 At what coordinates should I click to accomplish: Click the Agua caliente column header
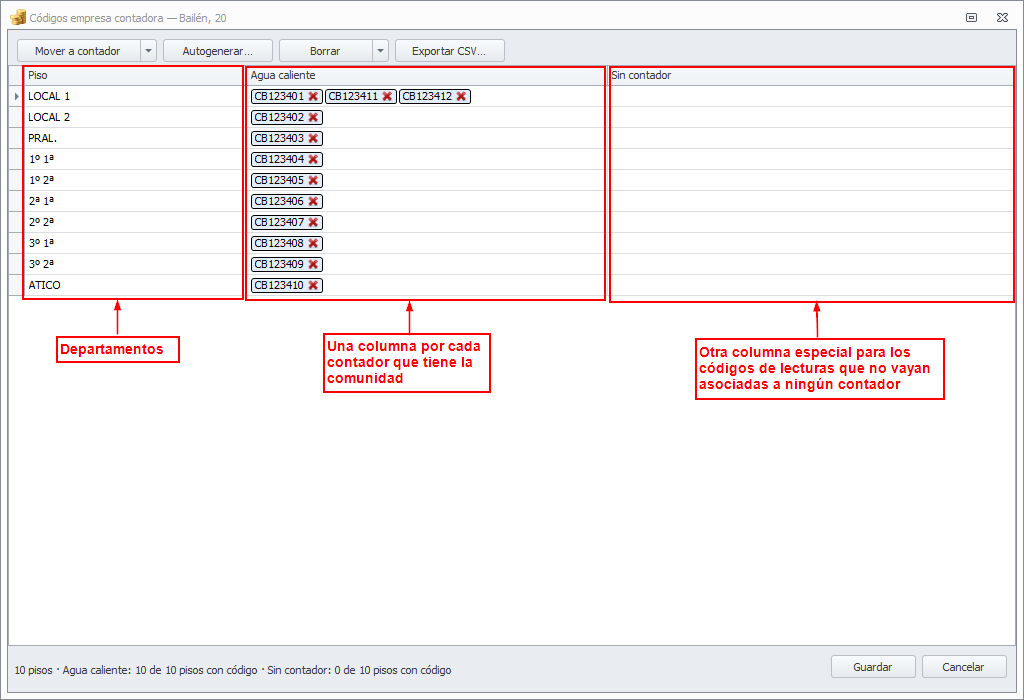pos(426,75)
